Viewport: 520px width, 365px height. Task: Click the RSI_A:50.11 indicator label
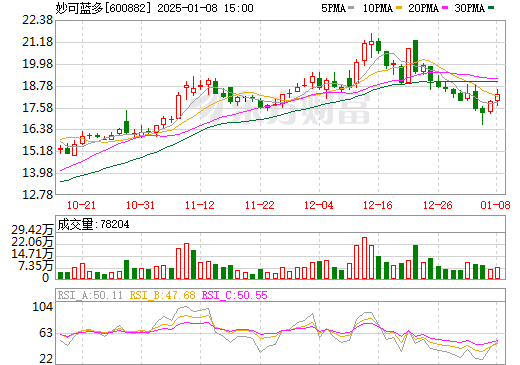coord(90,295)
